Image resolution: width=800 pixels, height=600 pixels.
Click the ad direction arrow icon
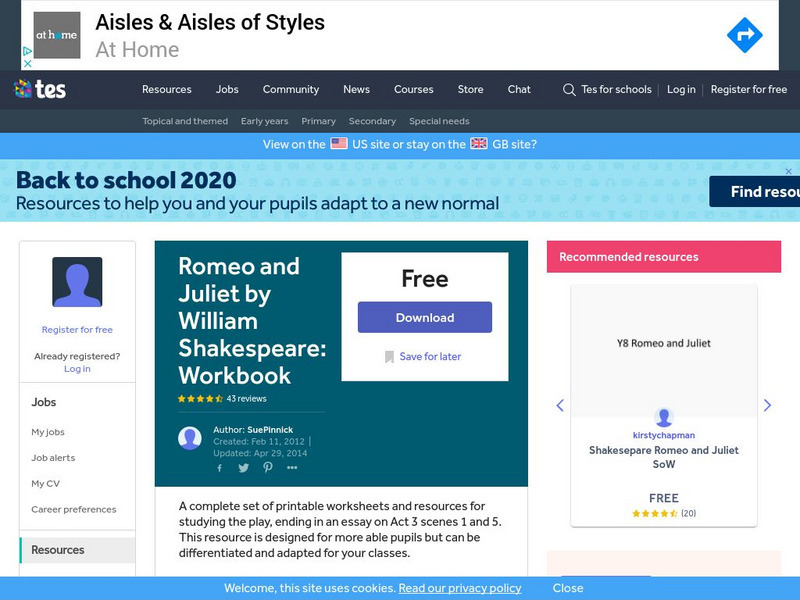744,35
